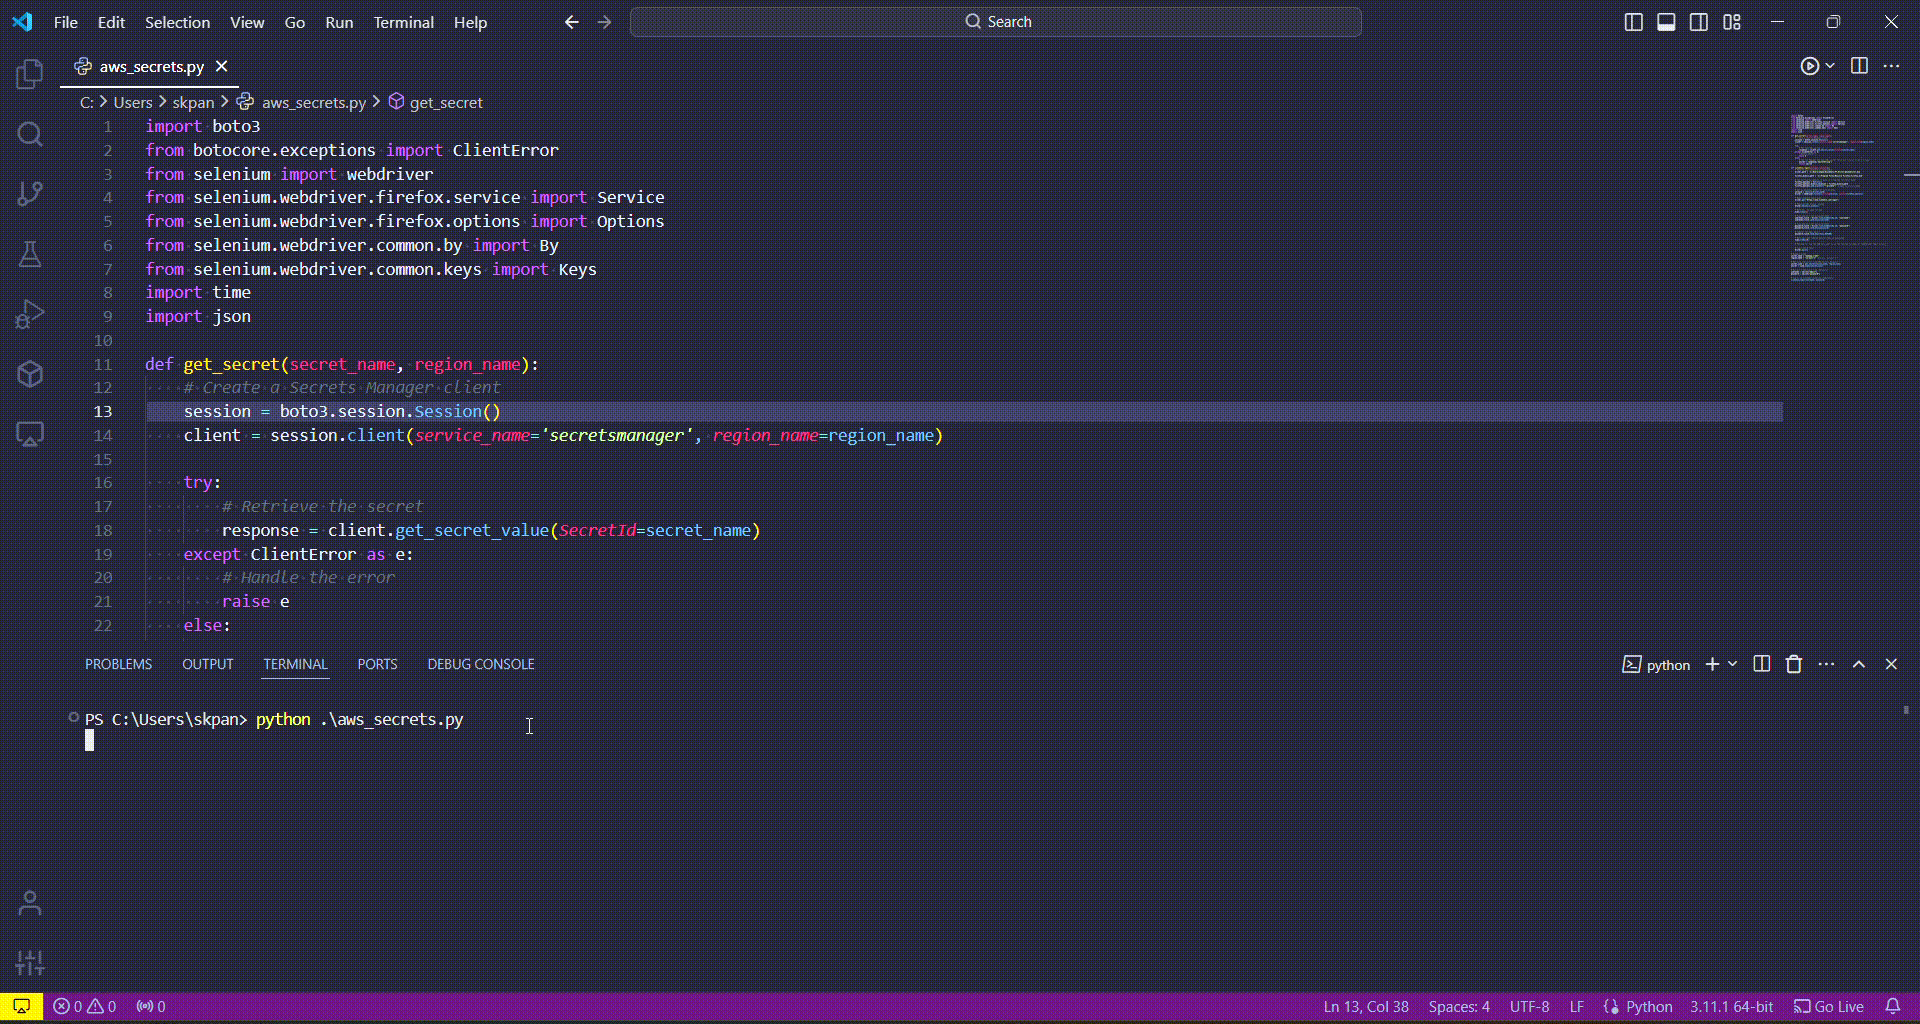Viewport: 1920px width, 1024px height.
Task: Close the aws_secrets.py tab
Action: [x=221, y=66]
